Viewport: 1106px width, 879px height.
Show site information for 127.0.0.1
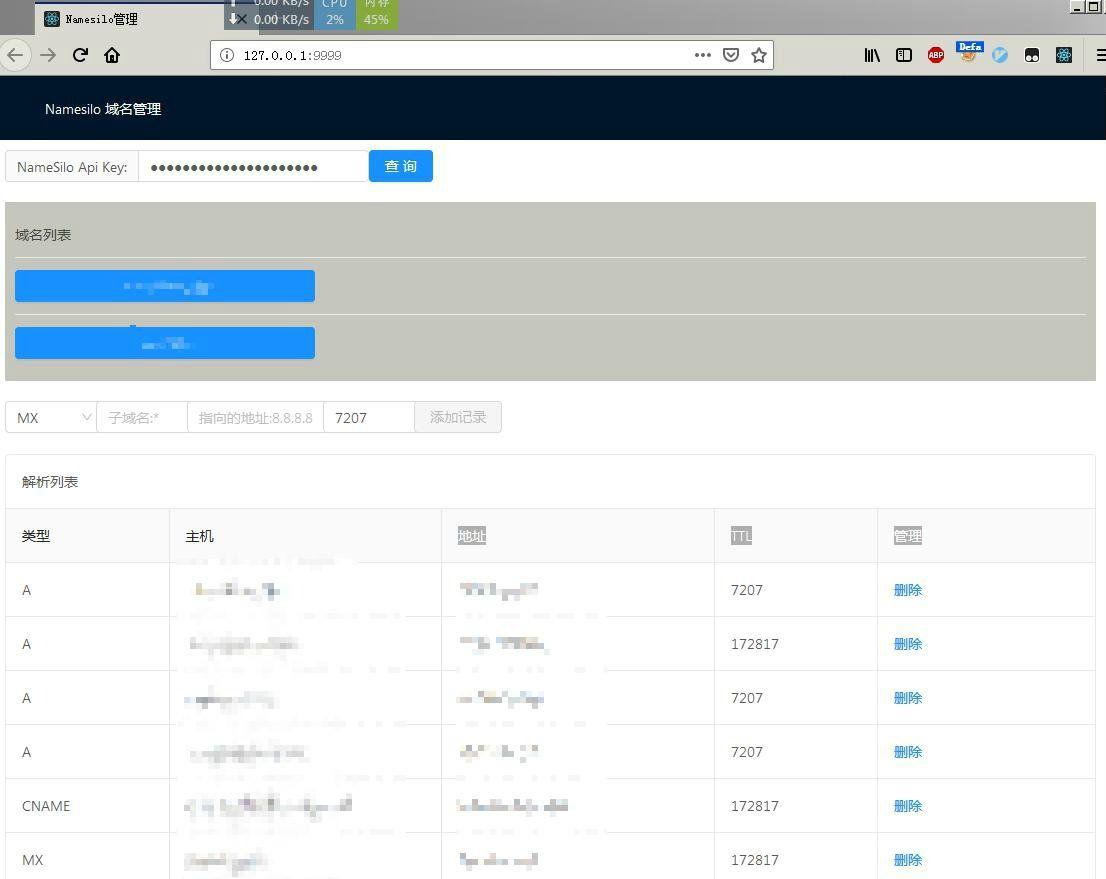227,55
